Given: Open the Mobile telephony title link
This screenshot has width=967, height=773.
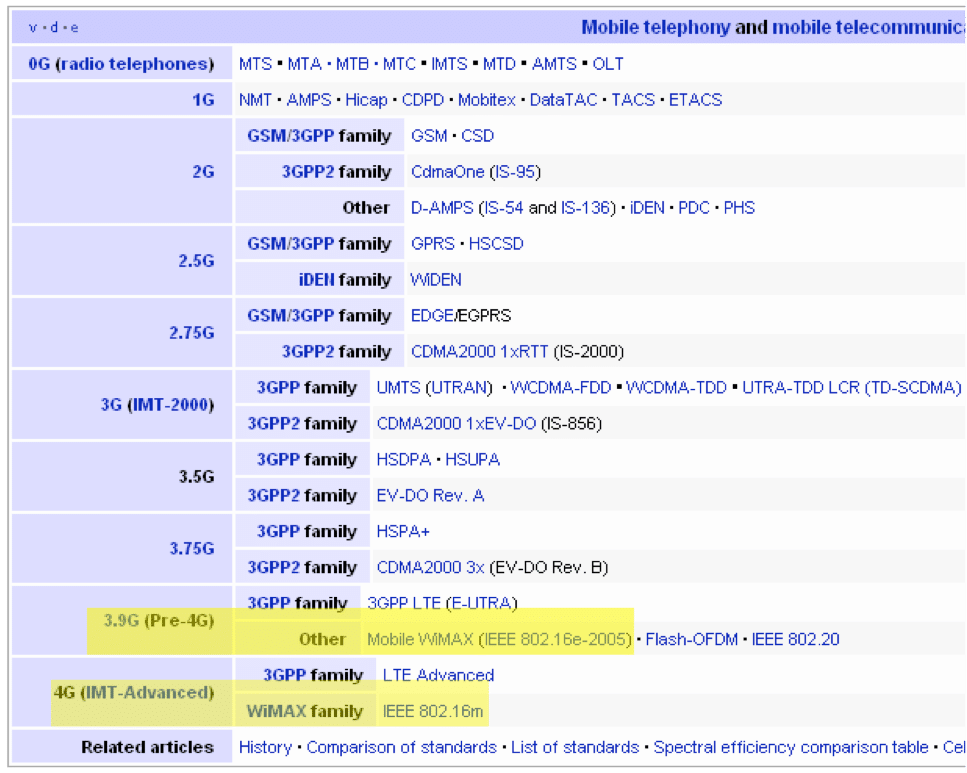Looking at the screenshot, I should click(656, 27).
